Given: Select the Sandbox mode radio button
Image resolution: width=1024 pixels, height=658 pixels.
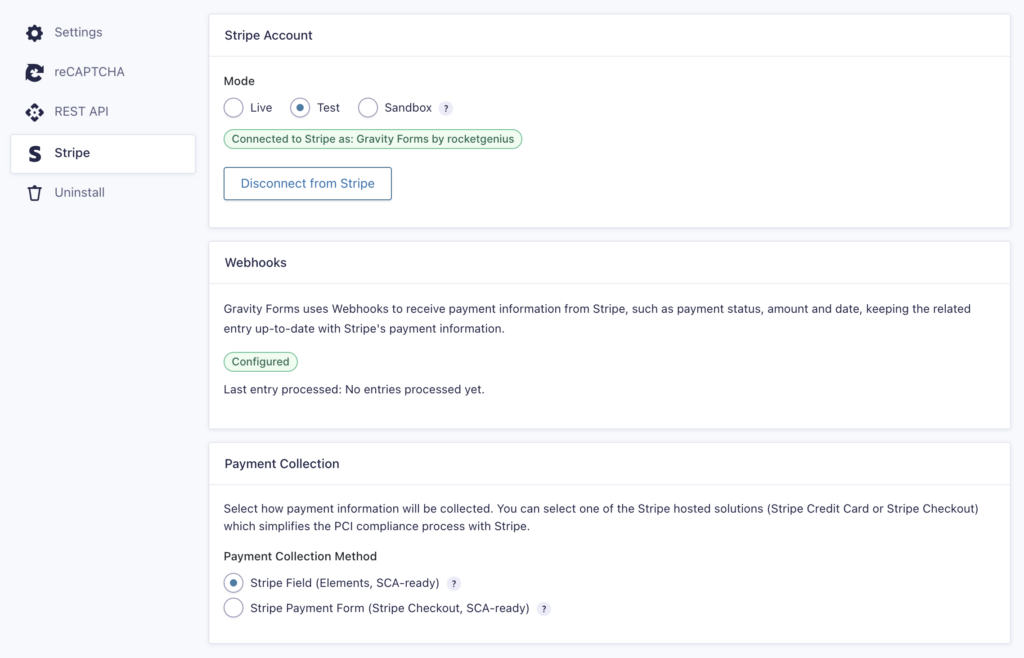Looking at the screenshot, I should pyautogui.click(x=368, y=108).
